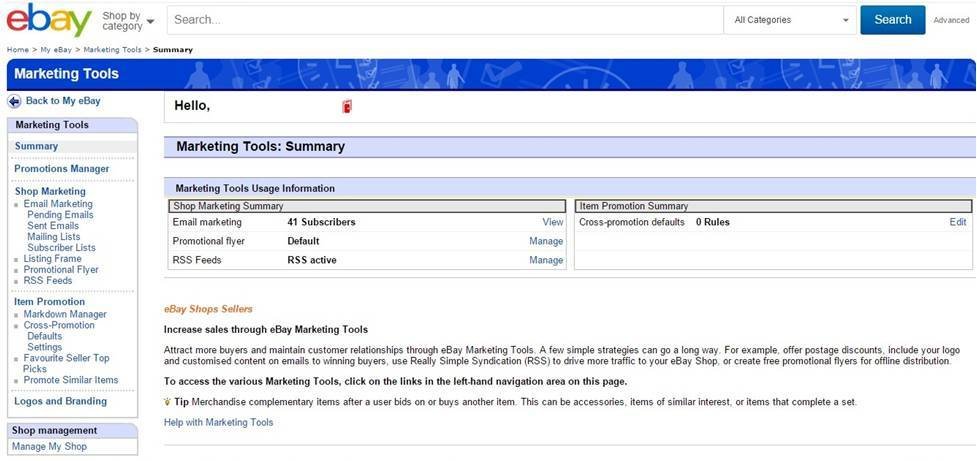Click Manage for RSS Feeds
977x461 pixels.
tap(546, 260)
